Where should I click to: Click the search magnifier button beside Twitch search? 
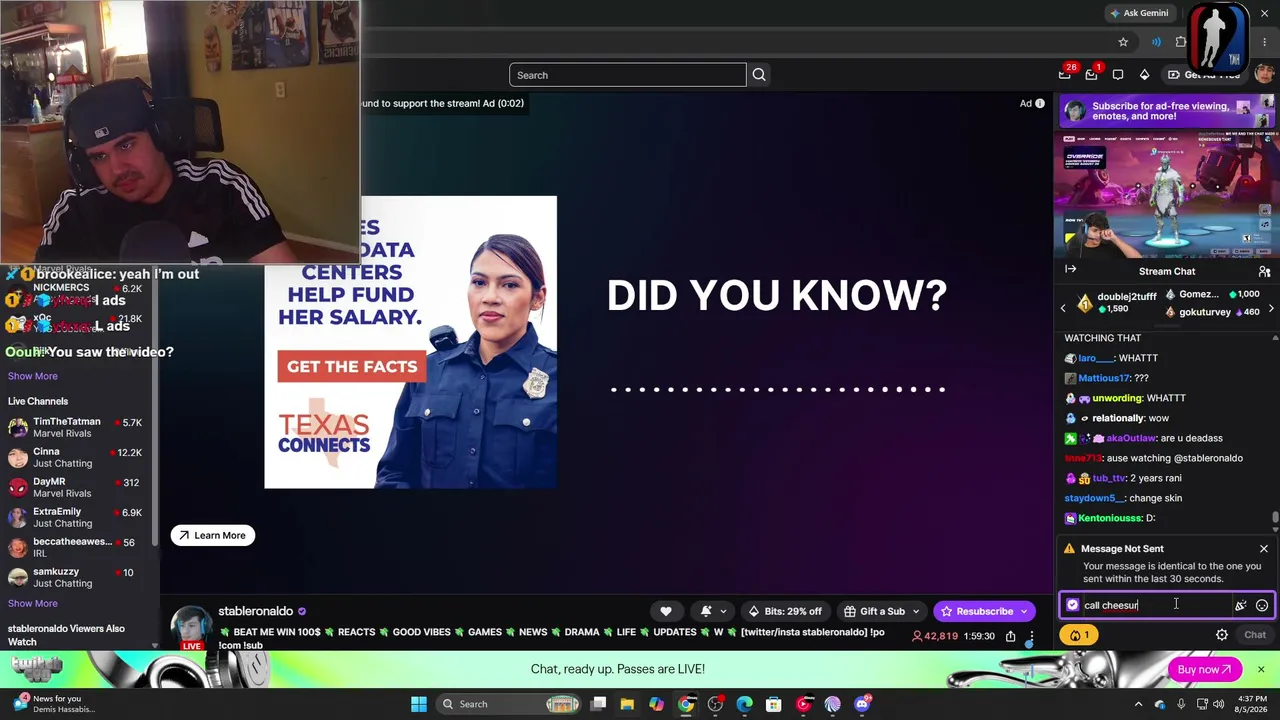tap(759, 75)
